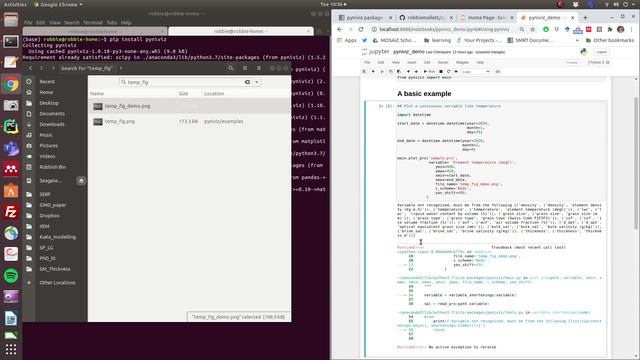
Task: Open the cell type Code dropdown
Action: pos(476,71)
